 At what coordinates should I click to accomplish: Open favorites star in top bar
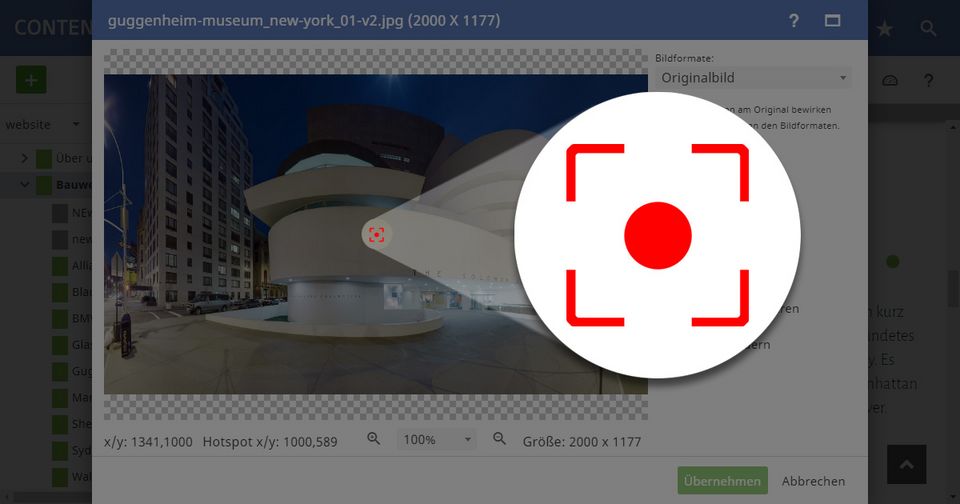pyautogui.click(x=885, y=29)
